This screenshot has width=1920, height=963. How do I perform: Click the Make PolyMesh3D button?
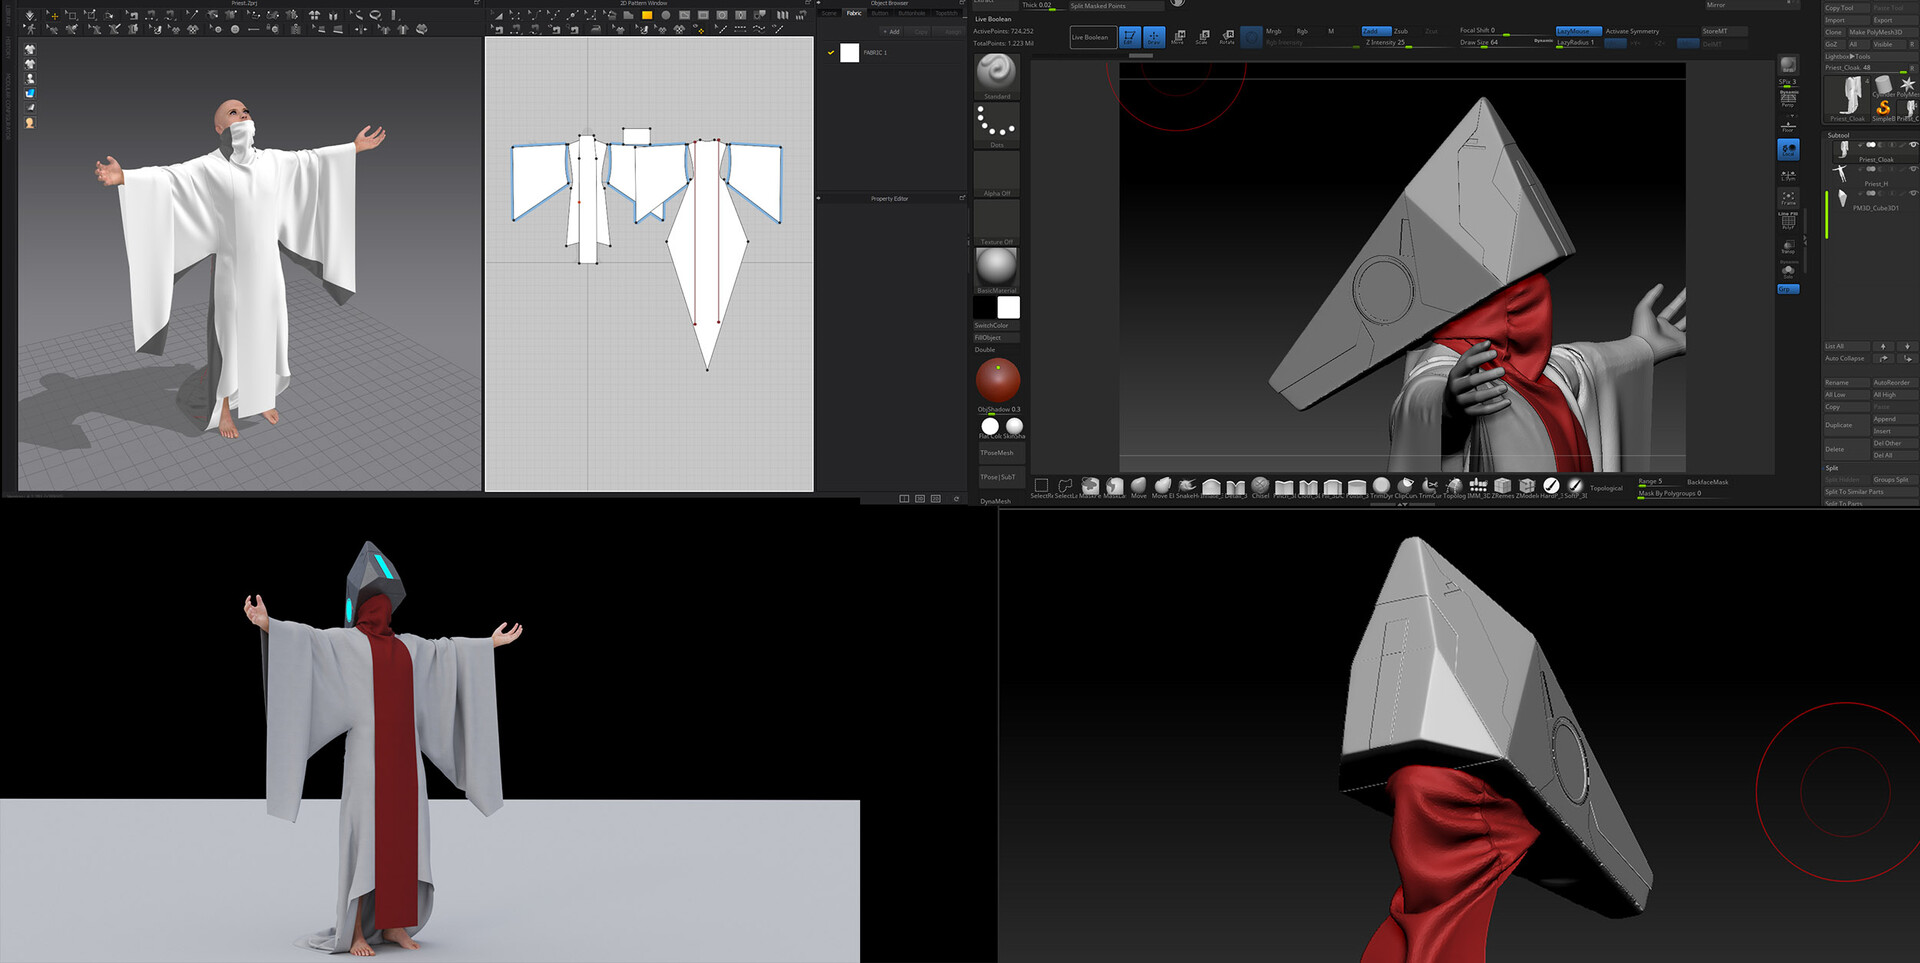point(1882,32)
